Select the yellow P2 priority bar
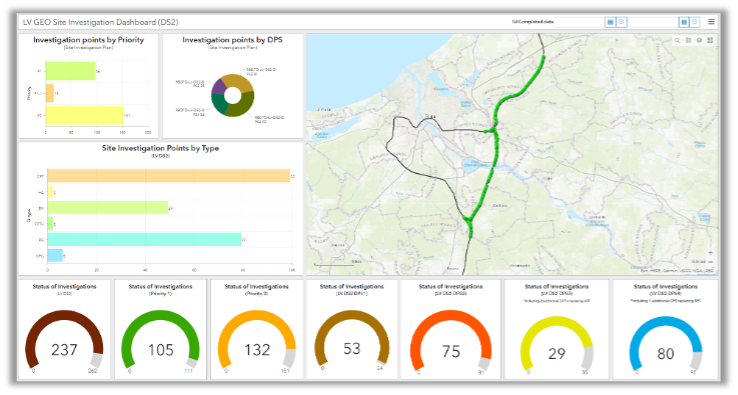 pyautogui.click(x=85, y=115)
